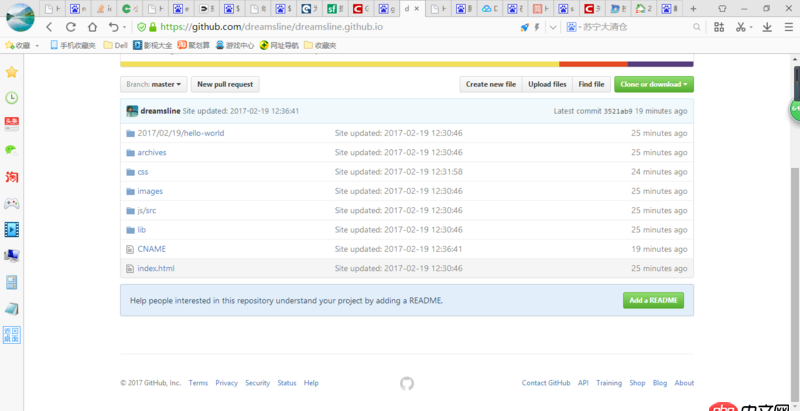The image size is (800, 411).
Task: Open the game controller sidebar icon
Action: click(12, 204)
